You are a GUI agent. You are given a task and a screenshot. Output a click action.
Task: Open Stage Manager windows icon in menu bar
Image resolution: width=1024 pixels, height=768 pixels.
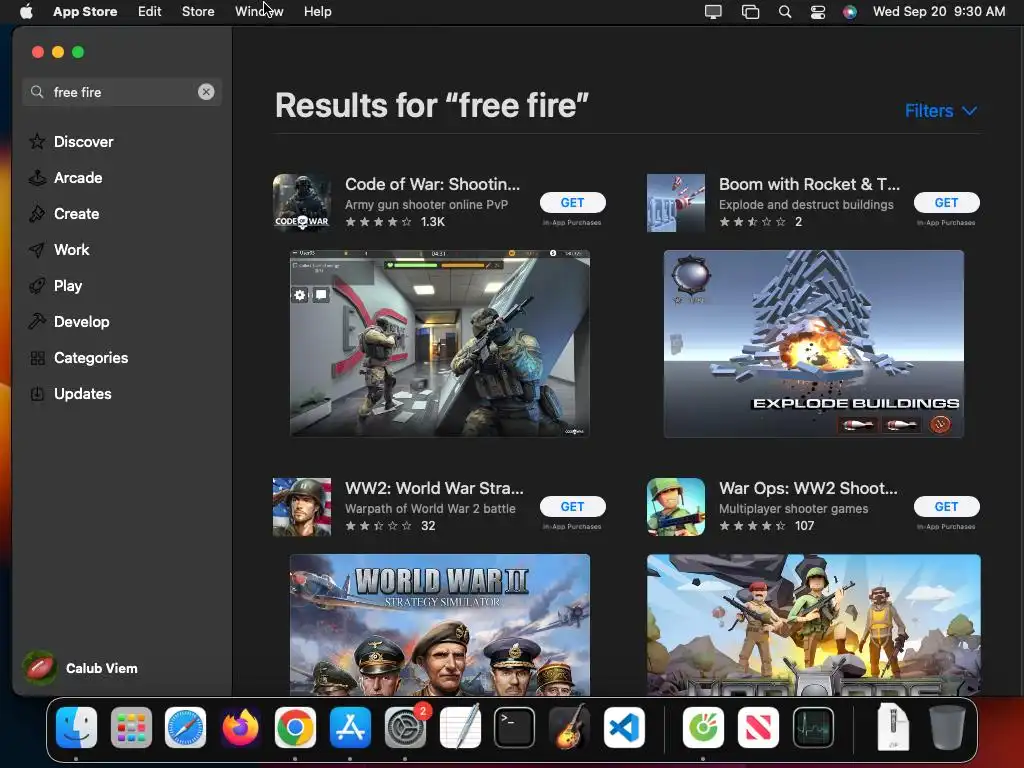(x=750, y=11)
